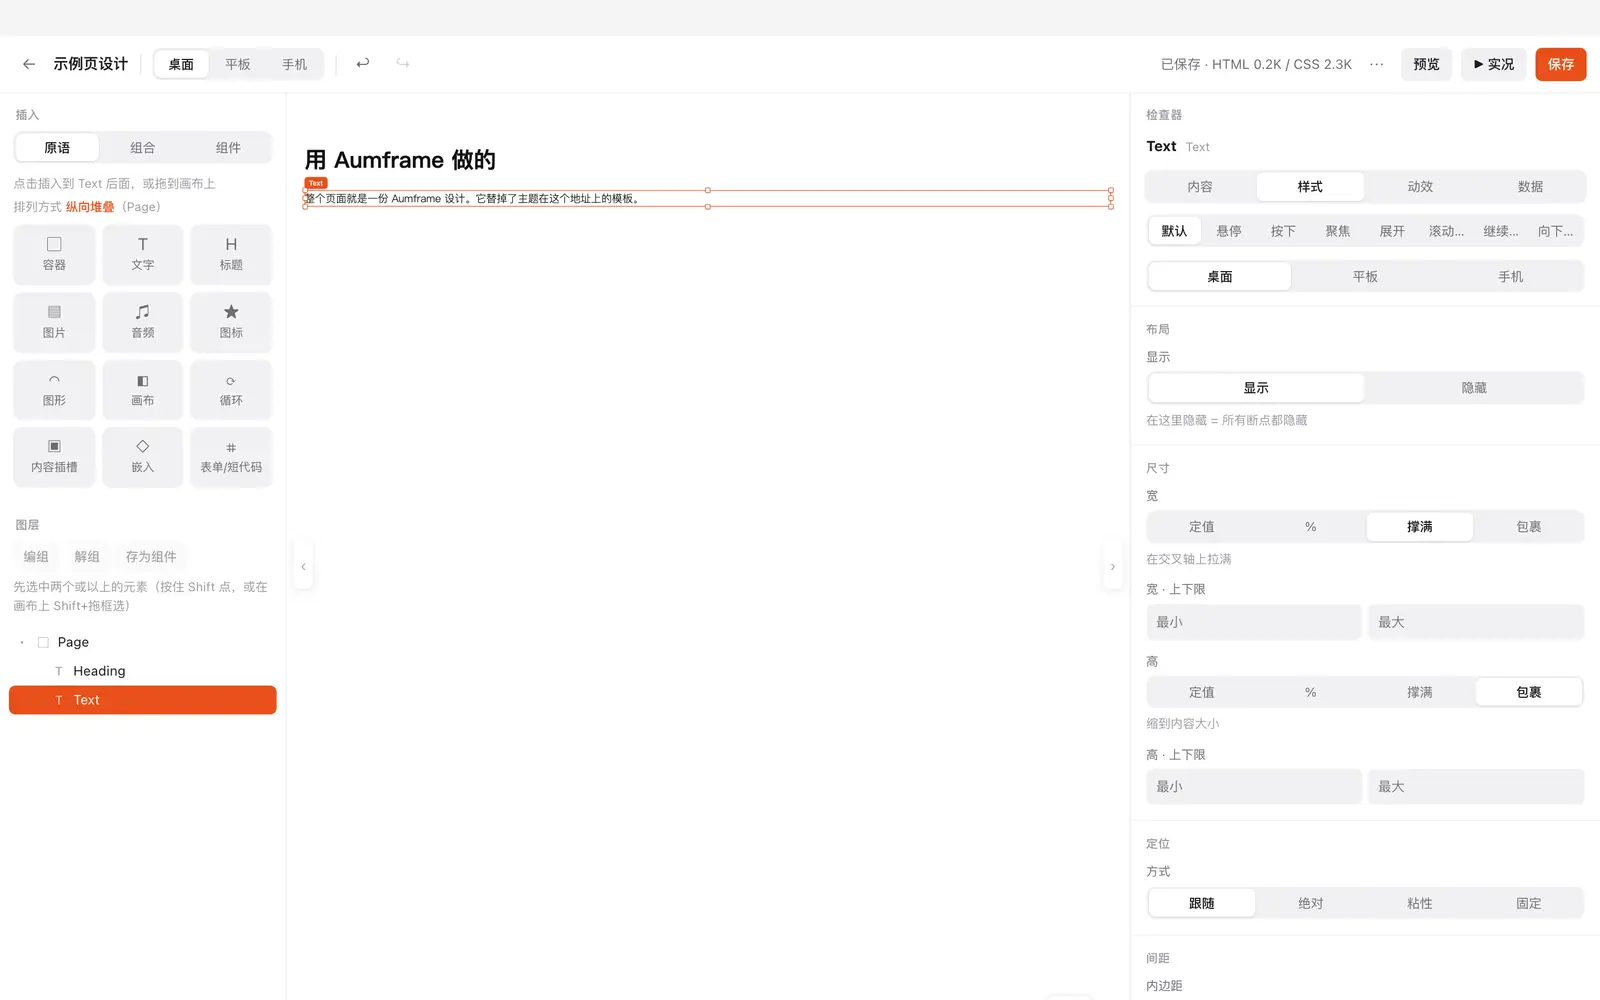Insert a 图标 icon element

pyautogui.click(x=231, y=322)
